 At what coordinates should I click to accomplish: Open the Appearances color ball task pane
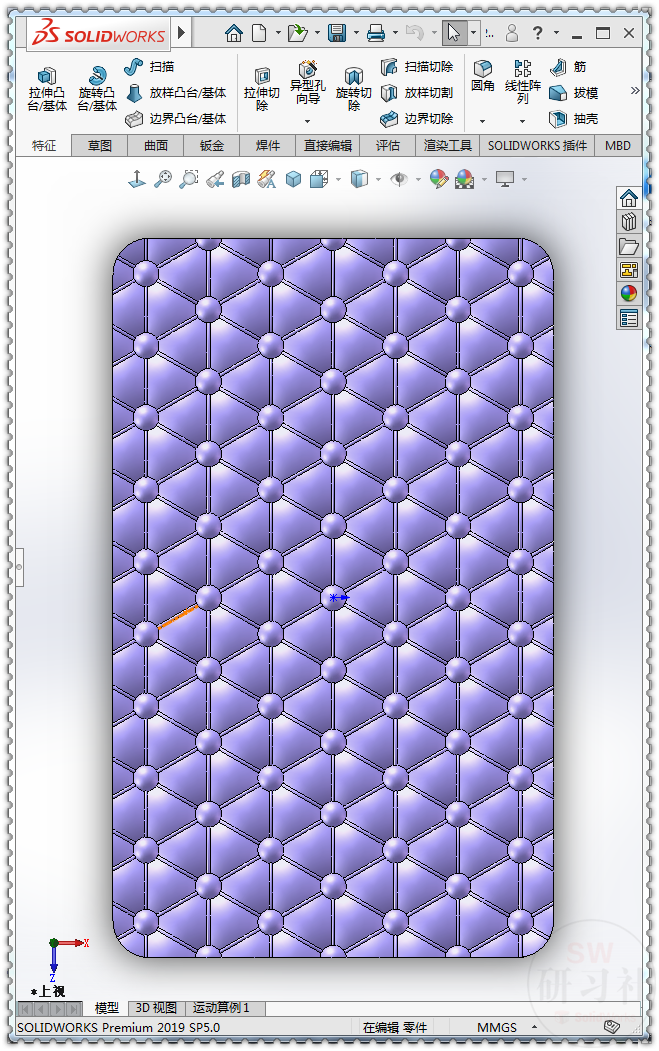629,294
